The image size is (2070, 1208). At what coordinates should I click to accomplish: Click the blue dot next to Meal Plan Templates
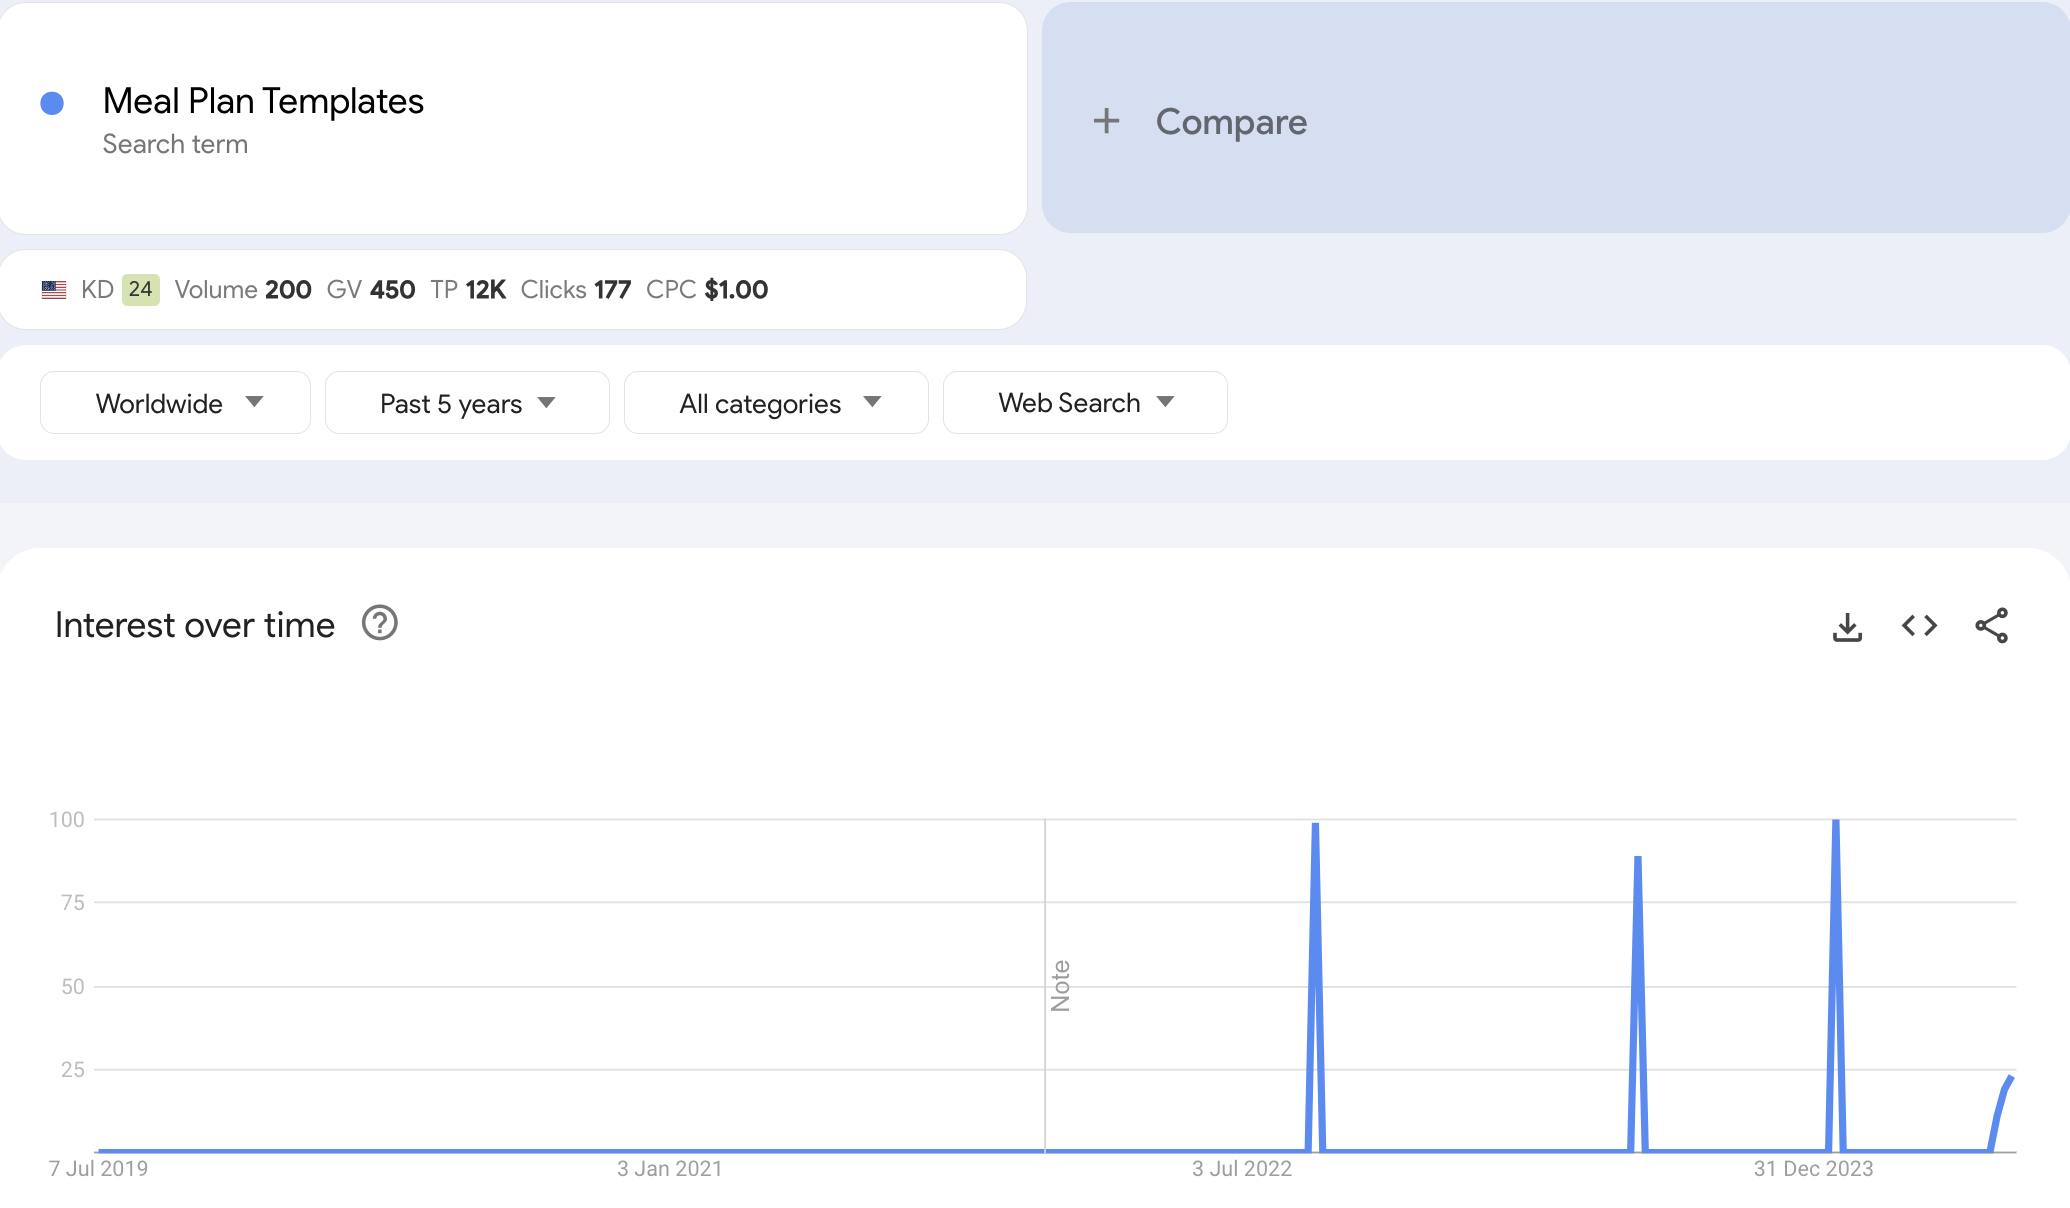click(52, 103)
